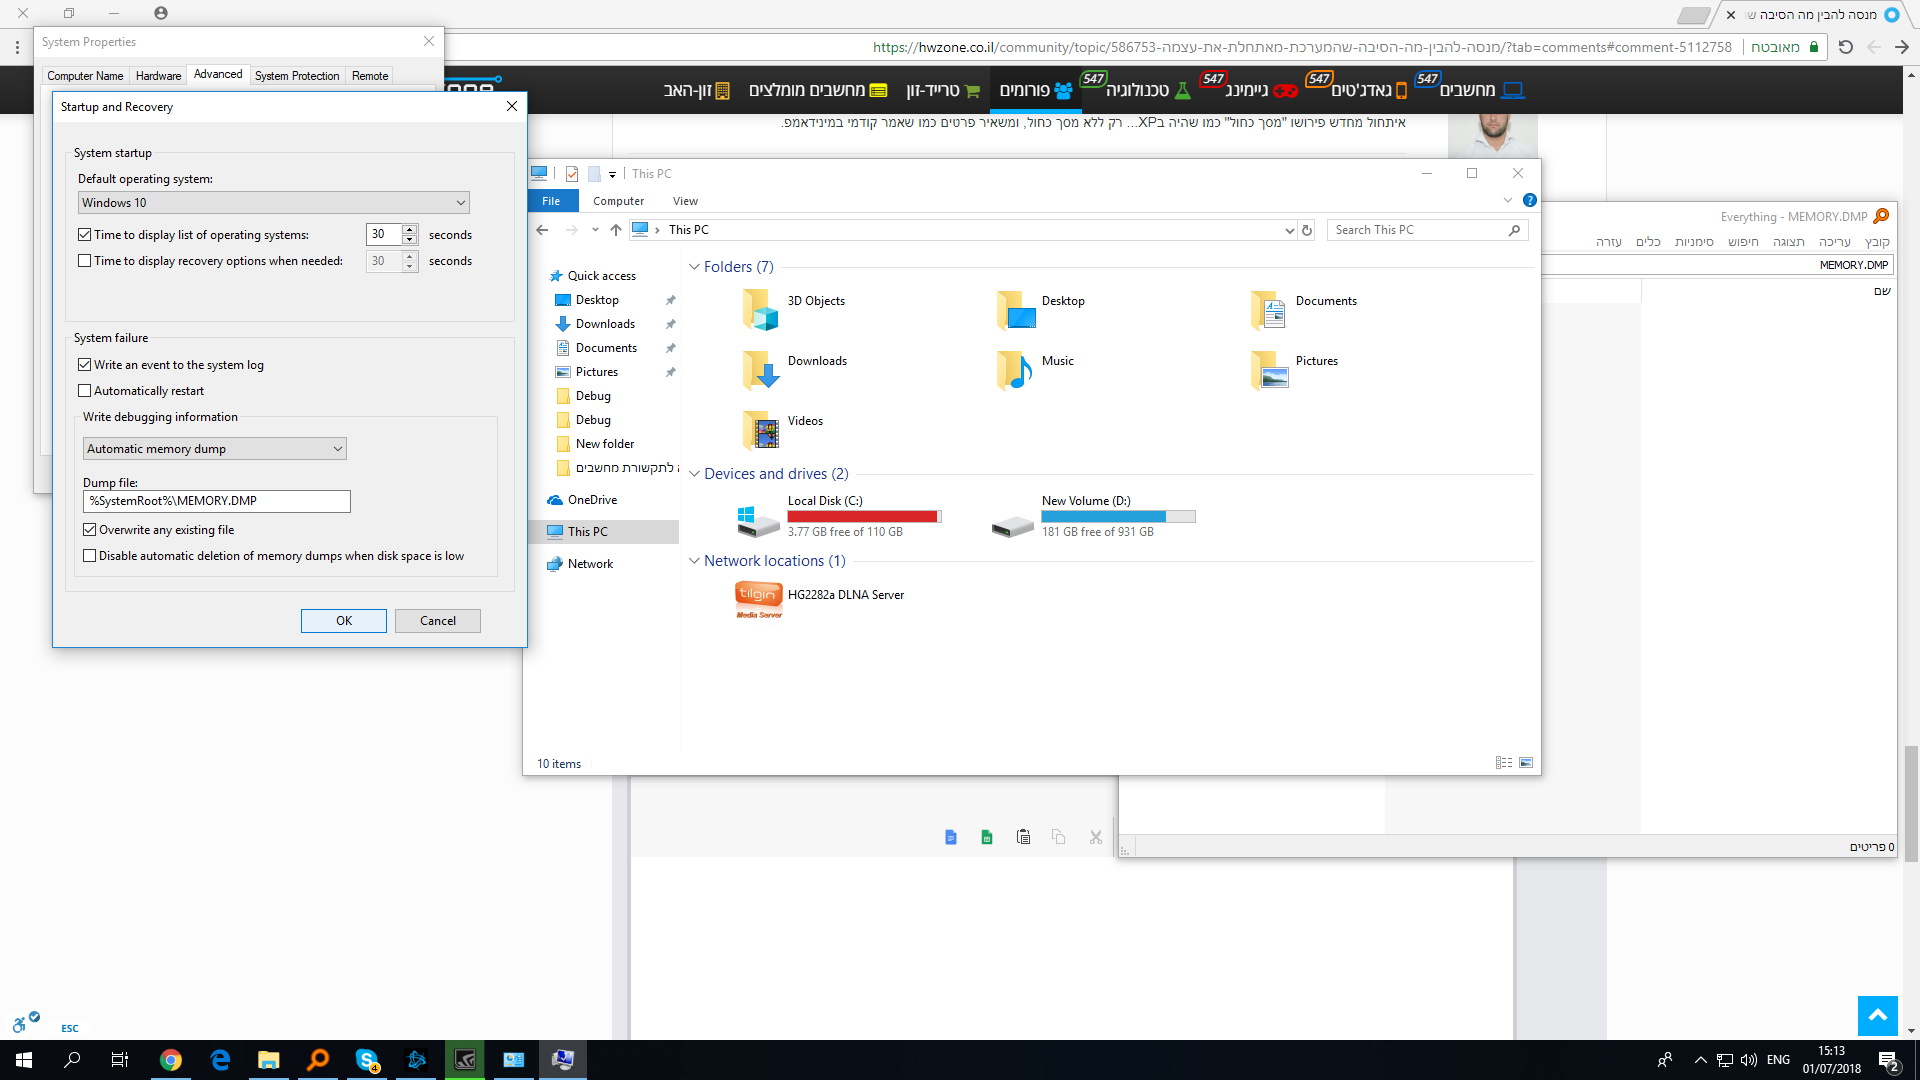1920x1080 pixels.
Task: Click the refresh button in address bar
Action: (1306, 230)
